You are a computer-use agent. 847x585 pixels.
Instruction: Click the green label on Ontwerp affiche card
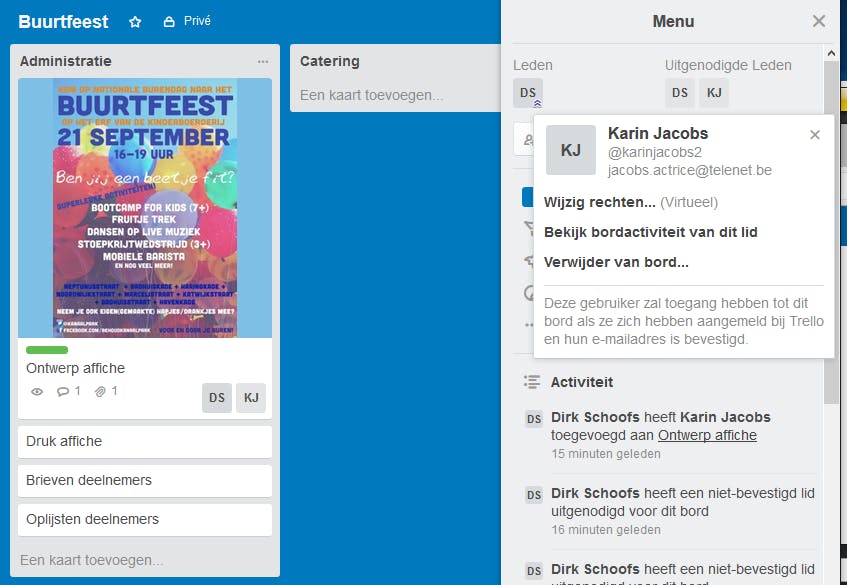pyautogui.click(x=47, y=350)
